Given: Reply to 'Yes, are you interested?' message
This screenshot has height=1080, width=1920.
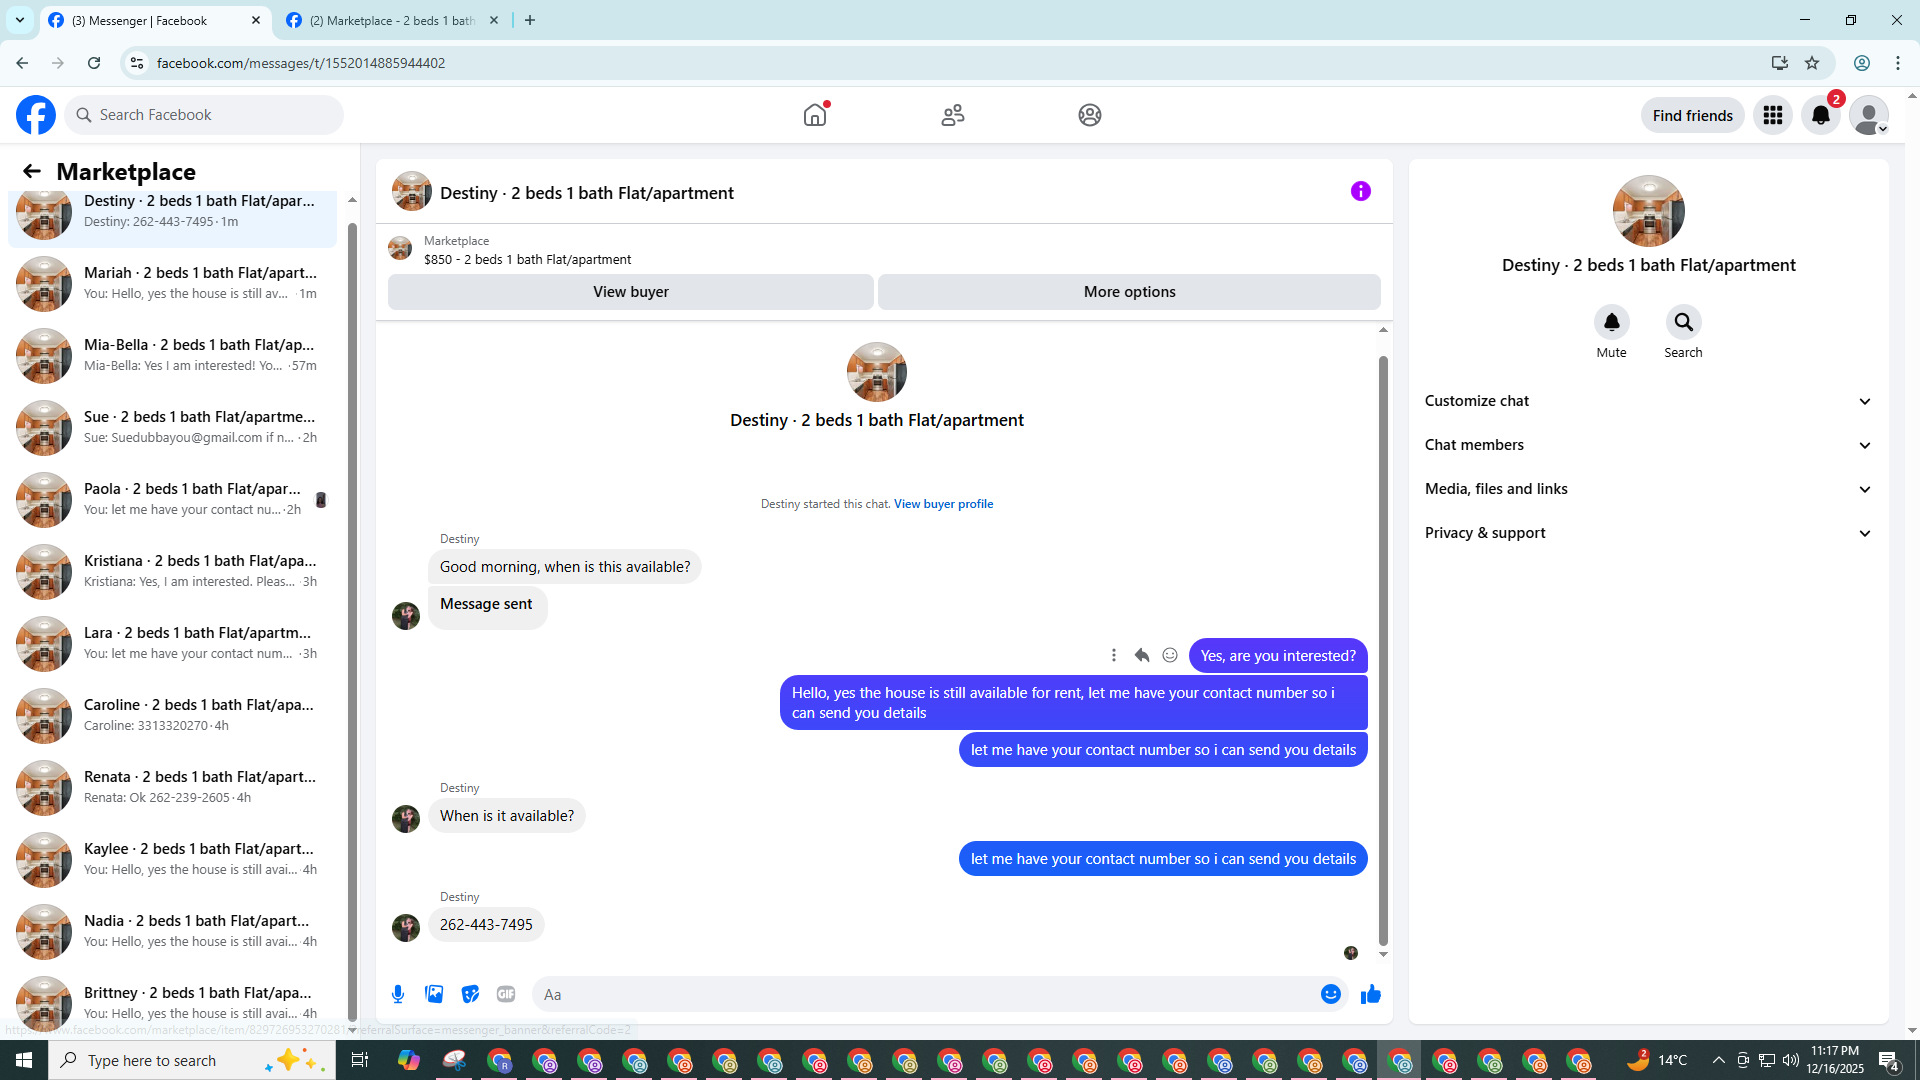Looking at the screenshot, I should click(x=1142, y=655).
